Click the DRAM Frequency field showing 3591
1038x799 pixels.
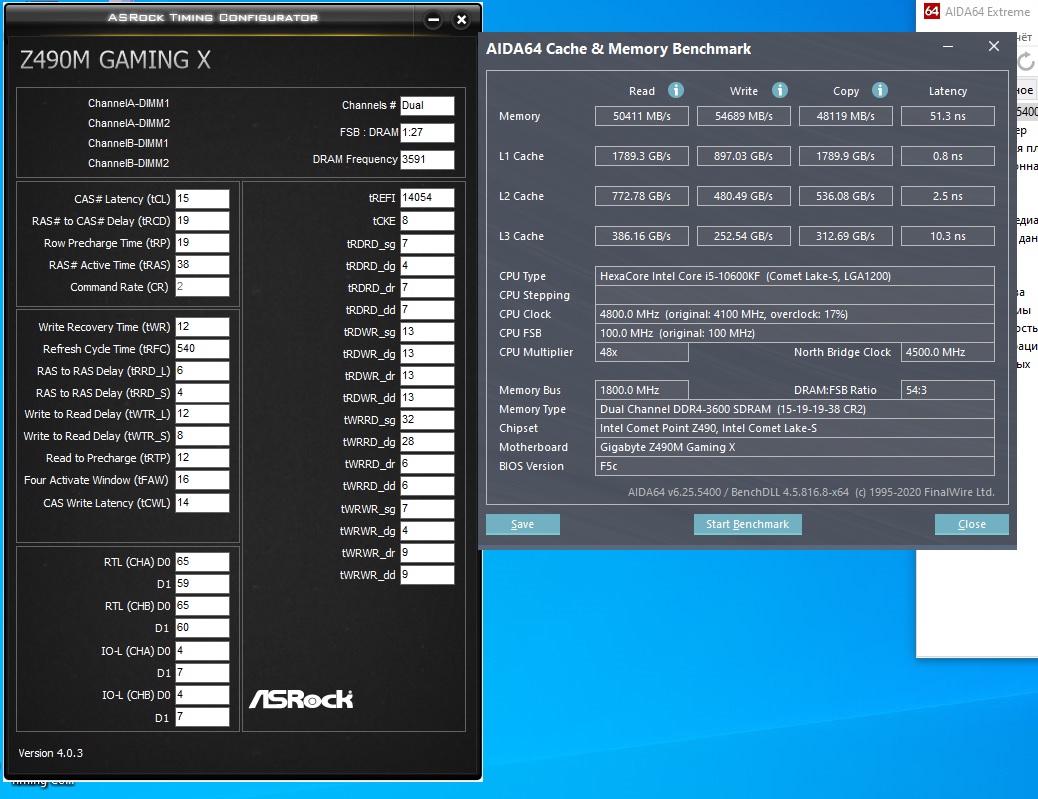point(428,160)
